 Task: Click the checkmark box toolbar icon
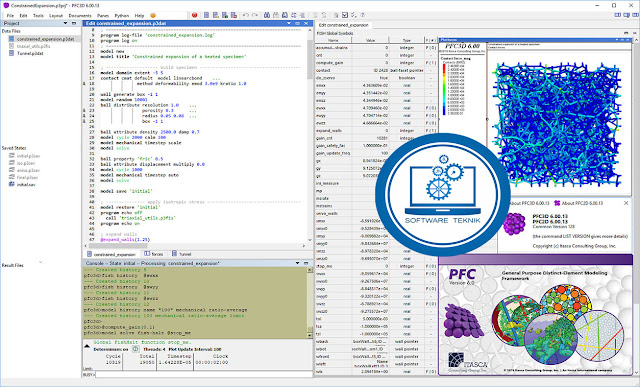click(345, 15)
